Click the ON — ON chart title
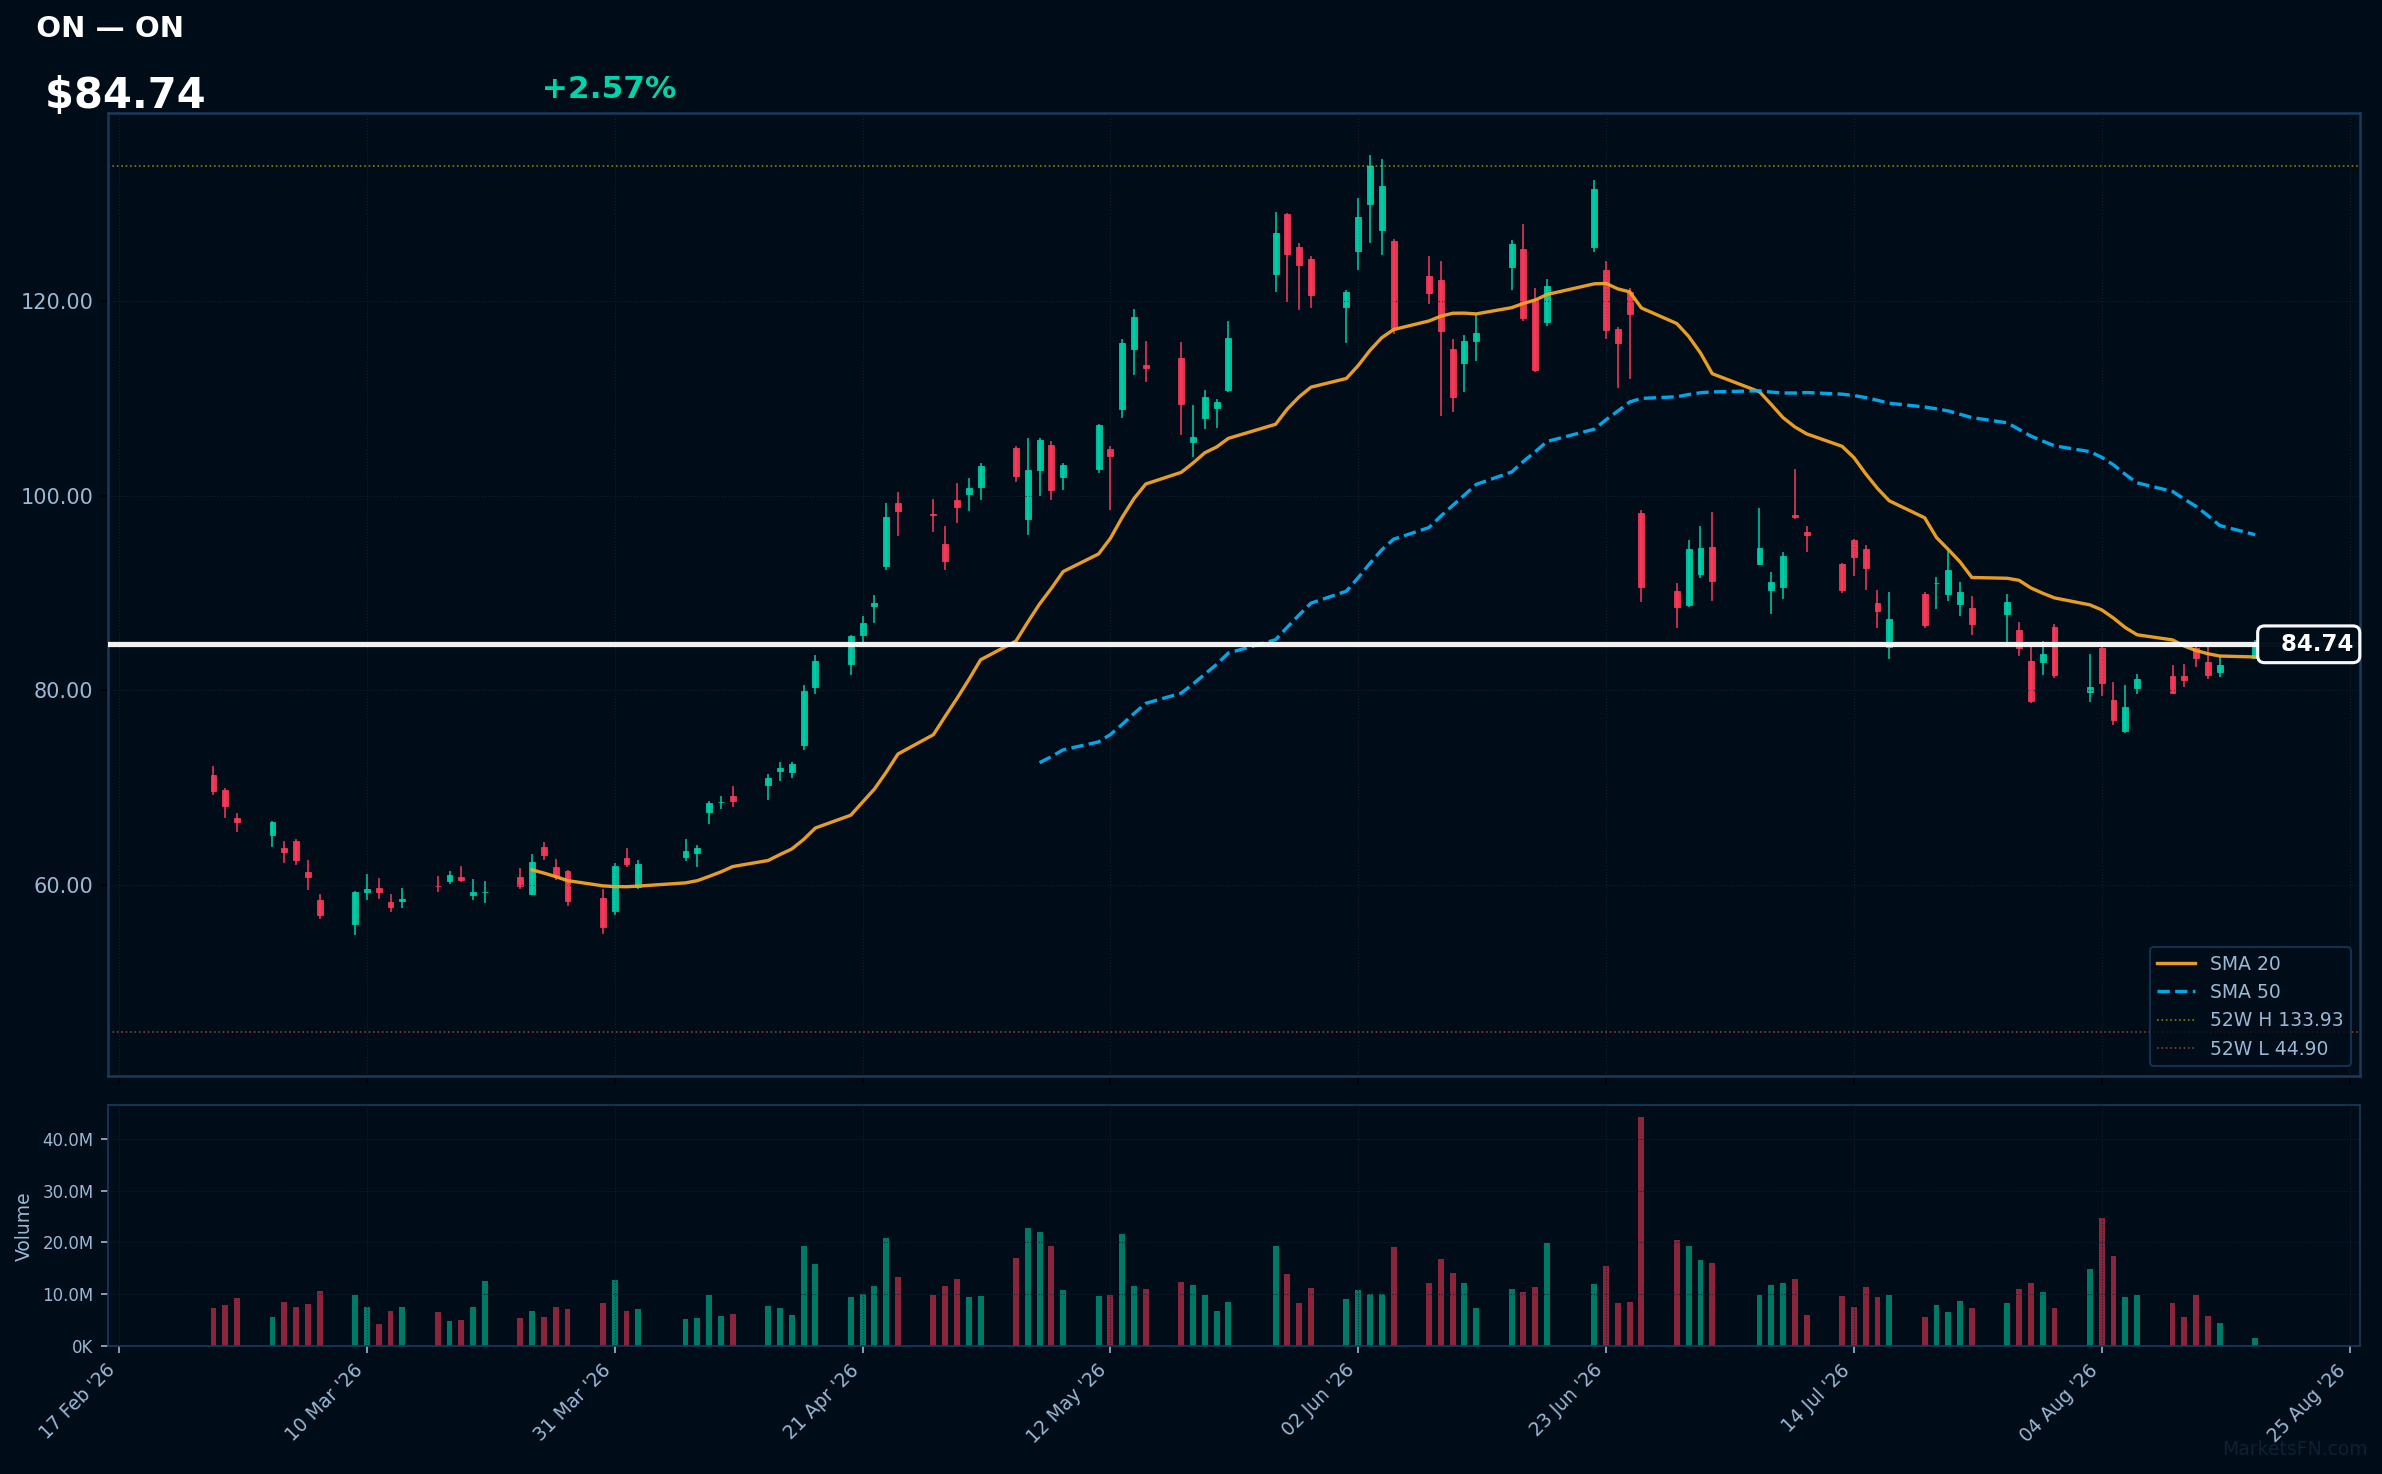This screenshot has width=2382, height=1474. pos(110,27)
